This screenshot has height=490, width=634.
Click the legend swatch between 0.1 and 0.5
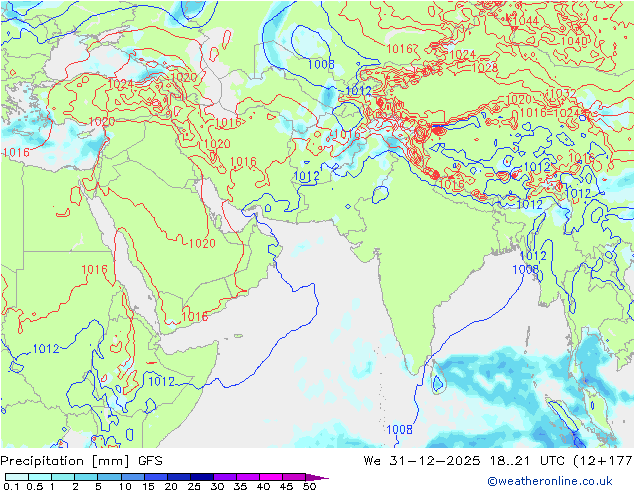point(17,477)
